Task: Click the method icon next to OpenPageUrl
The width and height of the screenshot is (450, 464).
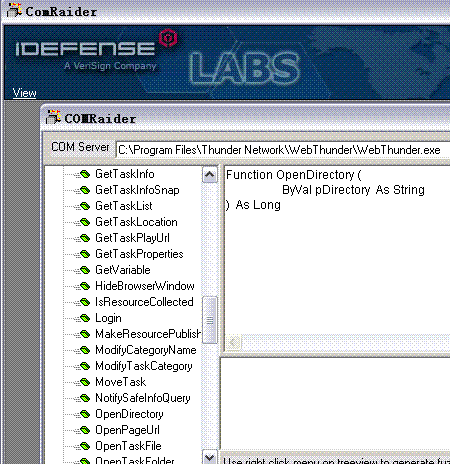Action: (85, 430)
